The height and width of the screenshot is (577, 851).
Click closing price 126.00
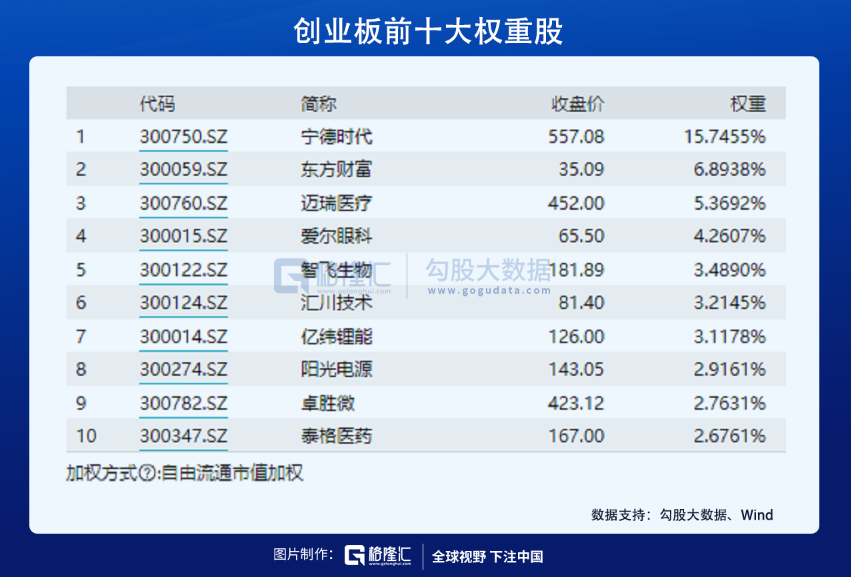coord(576,337)
